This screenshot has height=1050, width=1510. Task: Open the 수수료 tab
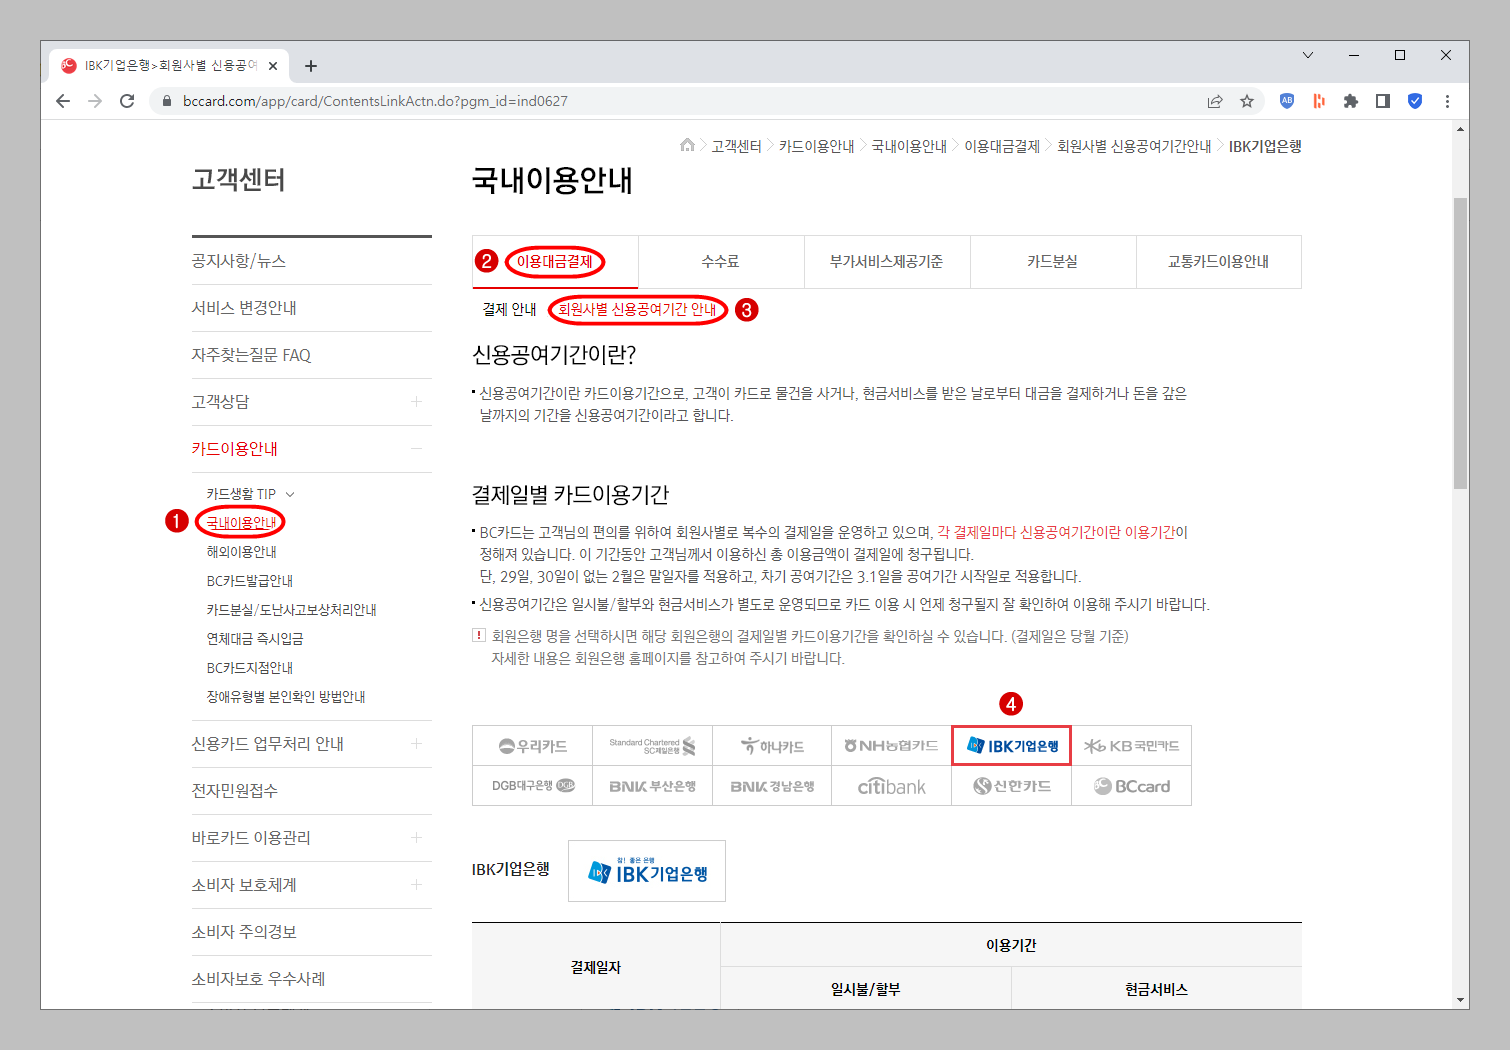click(721, 262)
